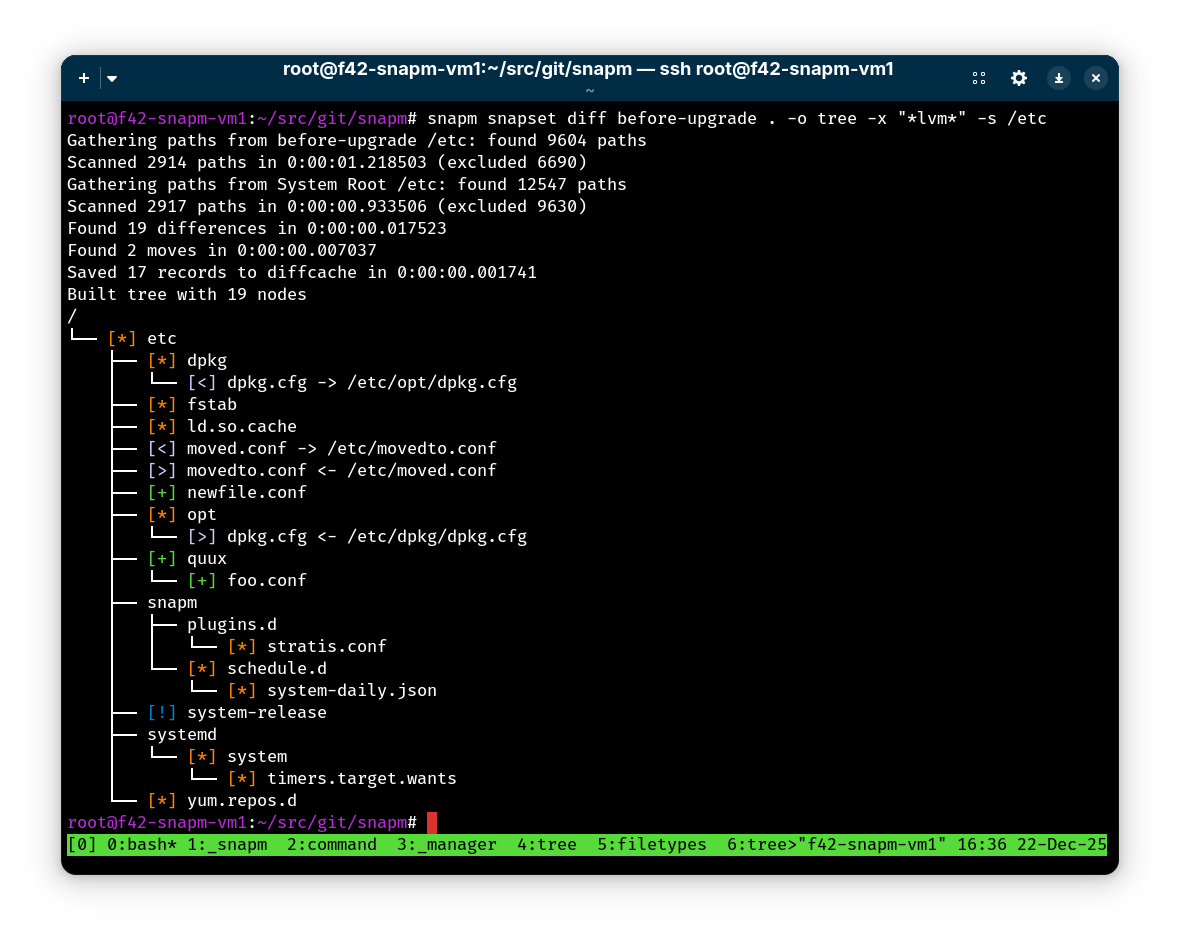The image size is (1180, 942).
Task: Switch to tmux window 5:filetypes
Action: tap(651, 844)
